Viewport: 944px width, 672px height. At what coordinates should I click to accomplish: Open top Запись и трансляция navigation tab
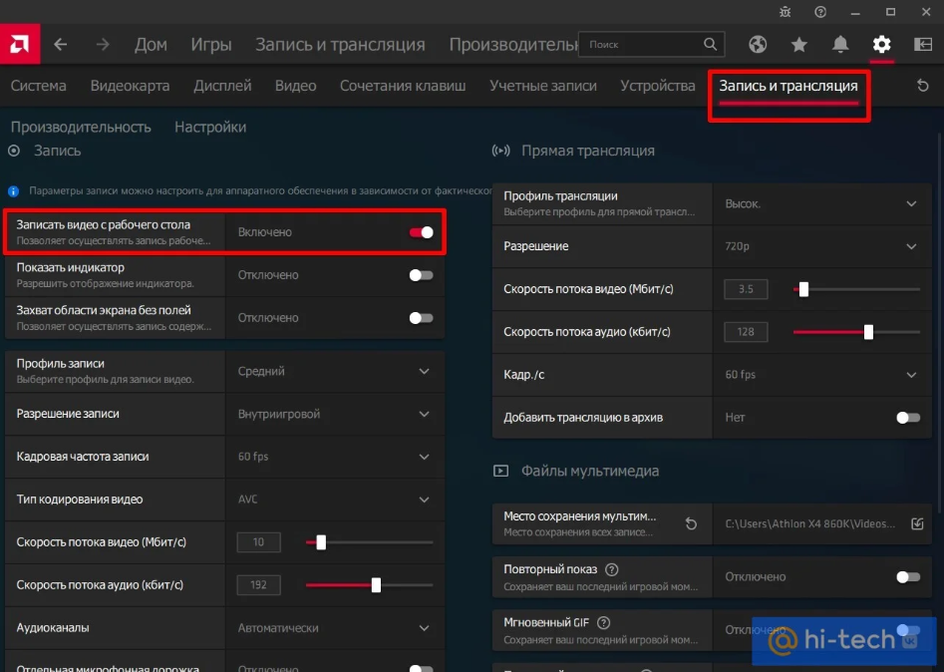pyautogui.click(x=340, y=44)
